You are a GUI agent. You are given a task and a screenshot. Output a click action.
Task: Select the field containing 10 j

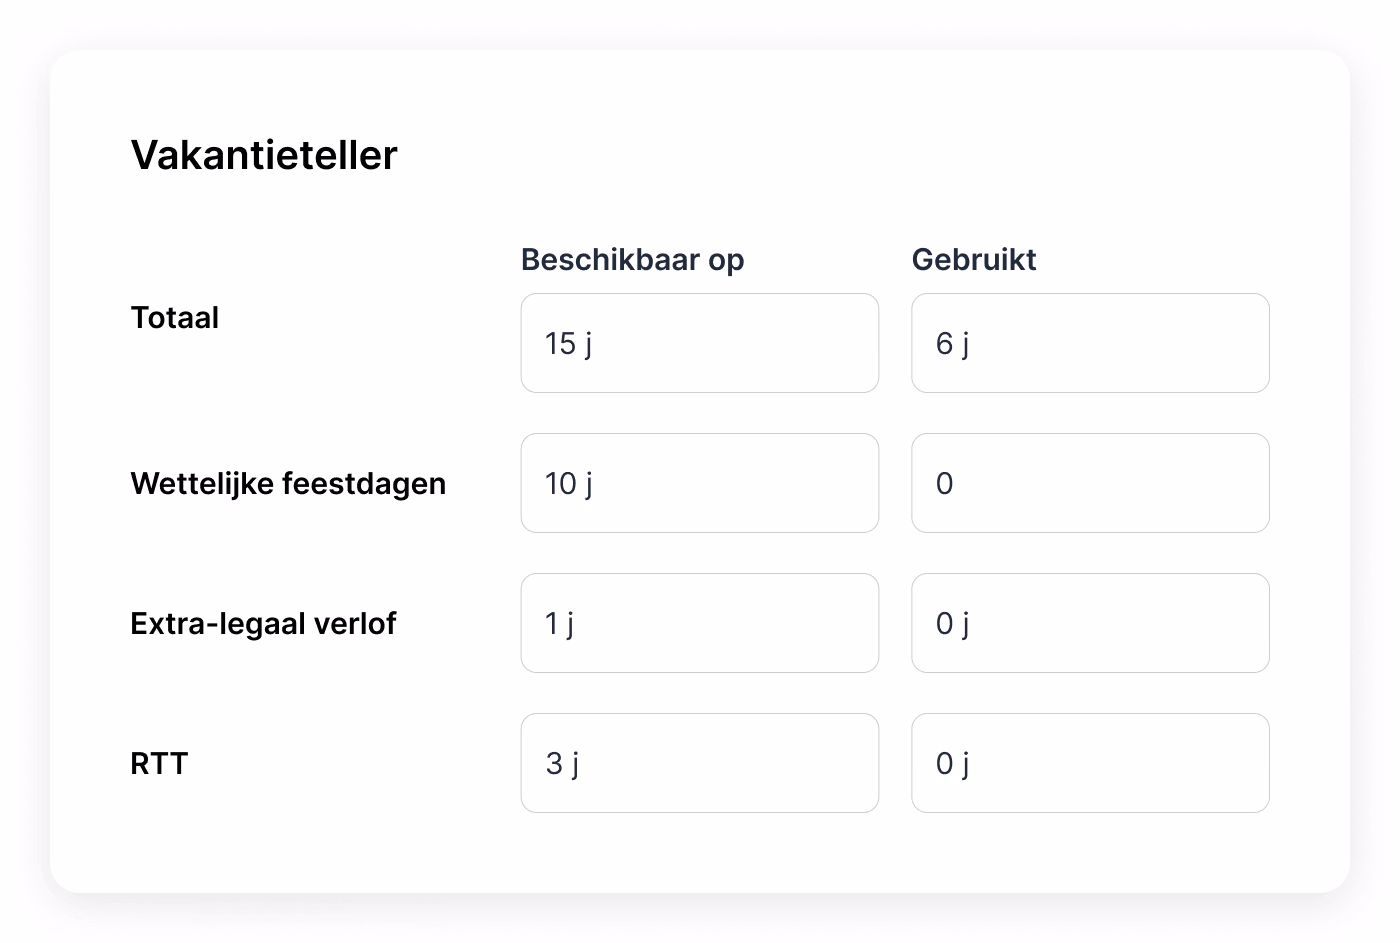pyautogui.click(x=699, y=483)
